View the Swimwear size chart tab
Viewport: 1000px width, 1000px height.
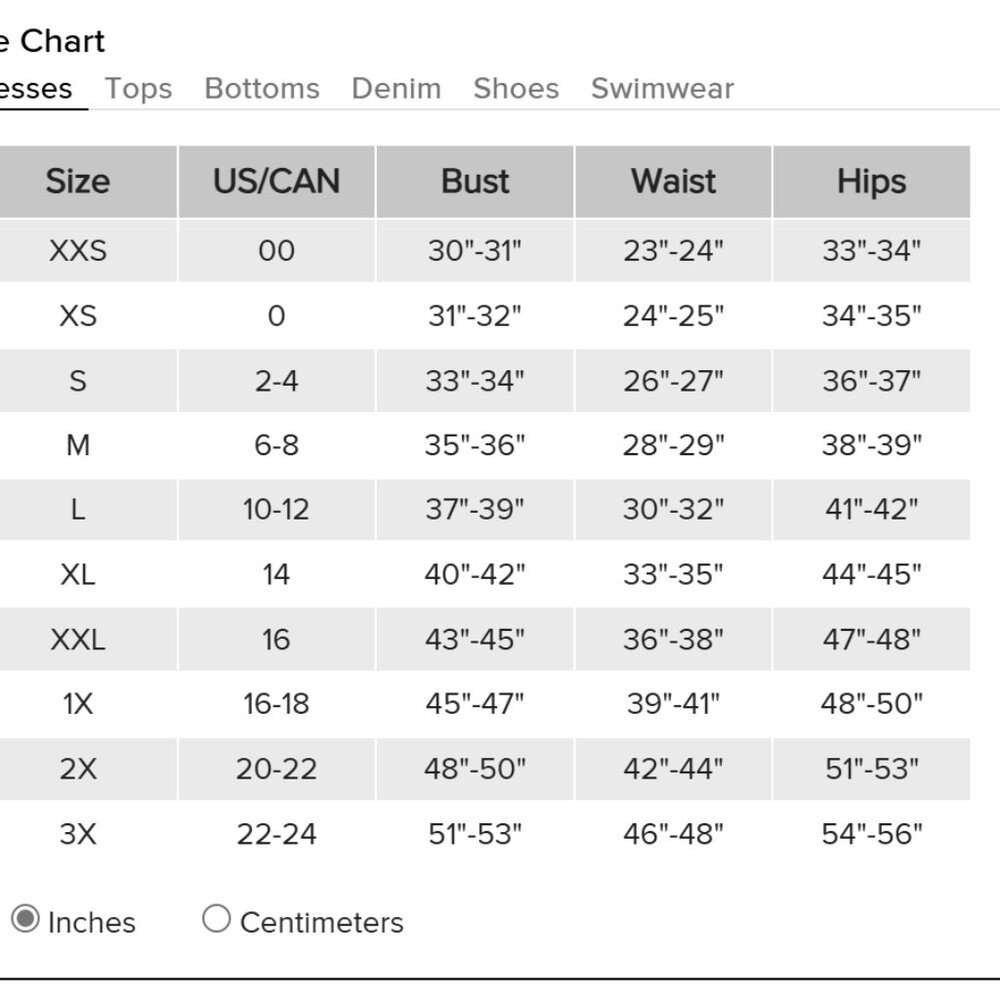coord(663,89)
